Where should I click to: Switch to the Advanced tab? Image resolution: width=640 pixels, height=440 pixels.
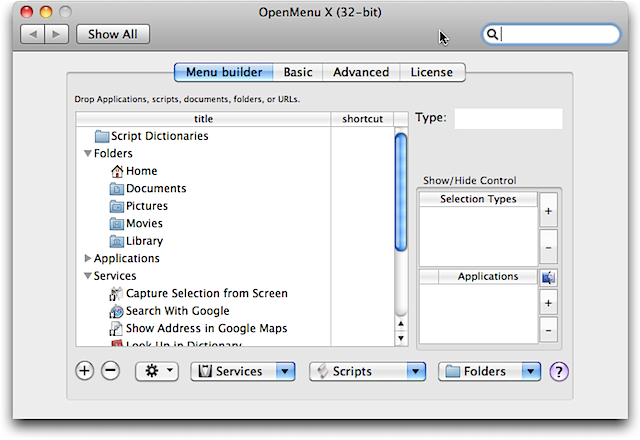pyautogui.click(x=361, y=72)
